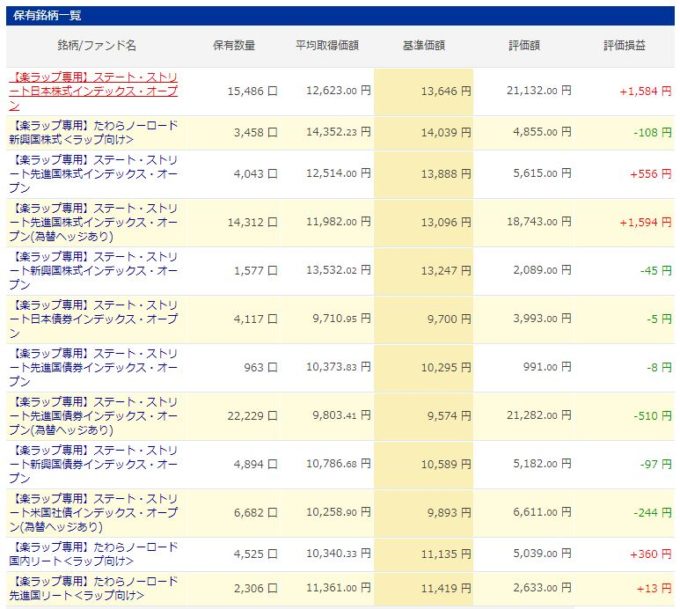Select the 22,229 口 quantity cell
Screen dimensions: 680x609
252,416
